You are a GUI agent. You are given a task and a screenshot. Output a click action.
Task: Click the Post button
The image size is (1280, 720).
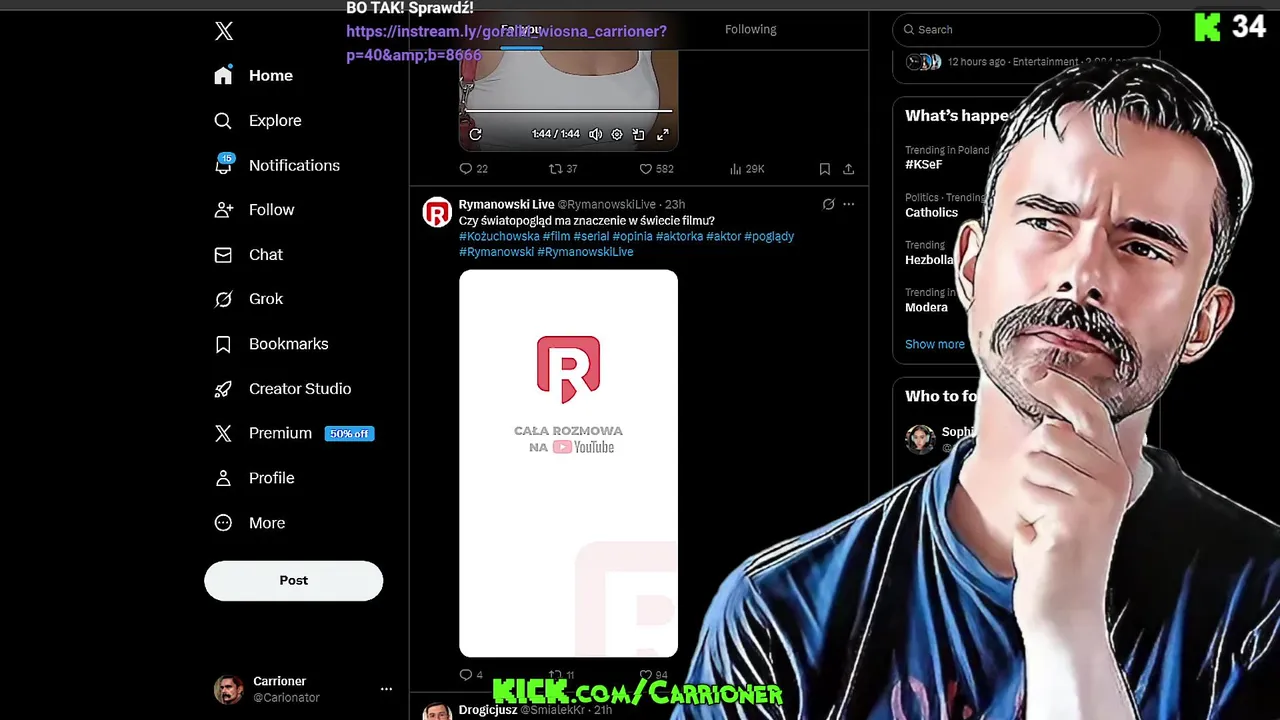click(294, 581)
